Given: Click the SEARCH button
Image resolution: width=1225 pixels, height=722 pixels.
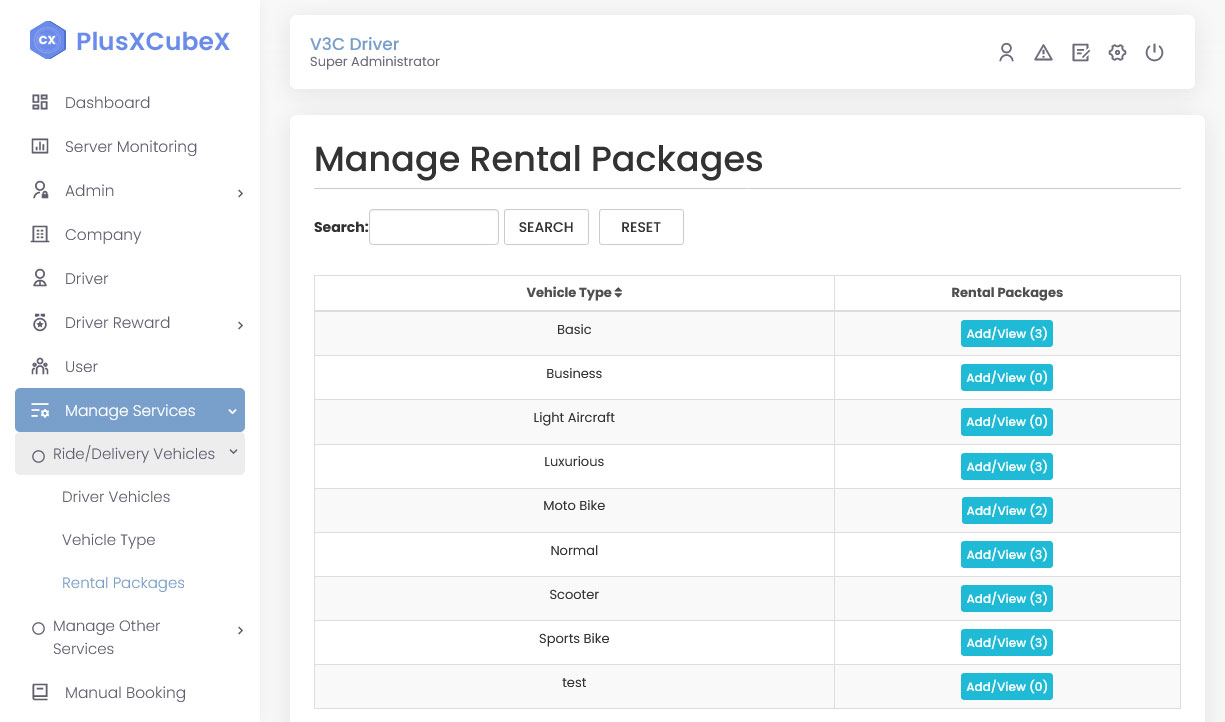Looking at the screenshot, I should coord(546,227).
